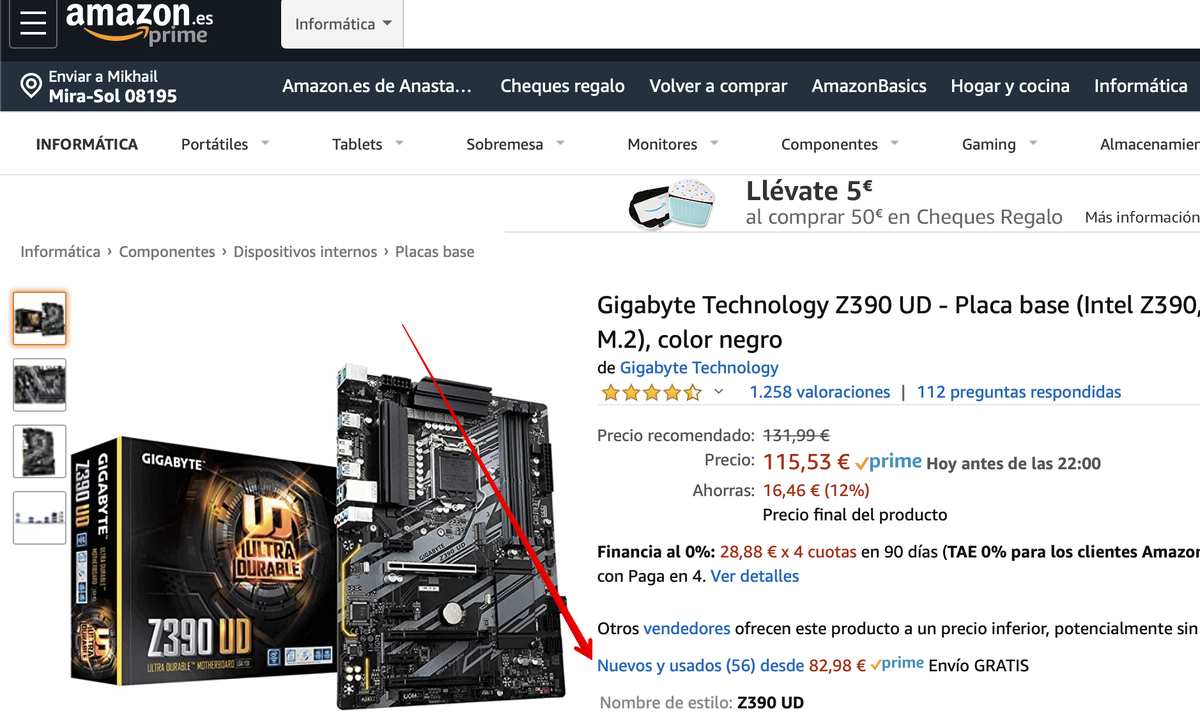
Task: Click the search input field
Action: point(800,24)
